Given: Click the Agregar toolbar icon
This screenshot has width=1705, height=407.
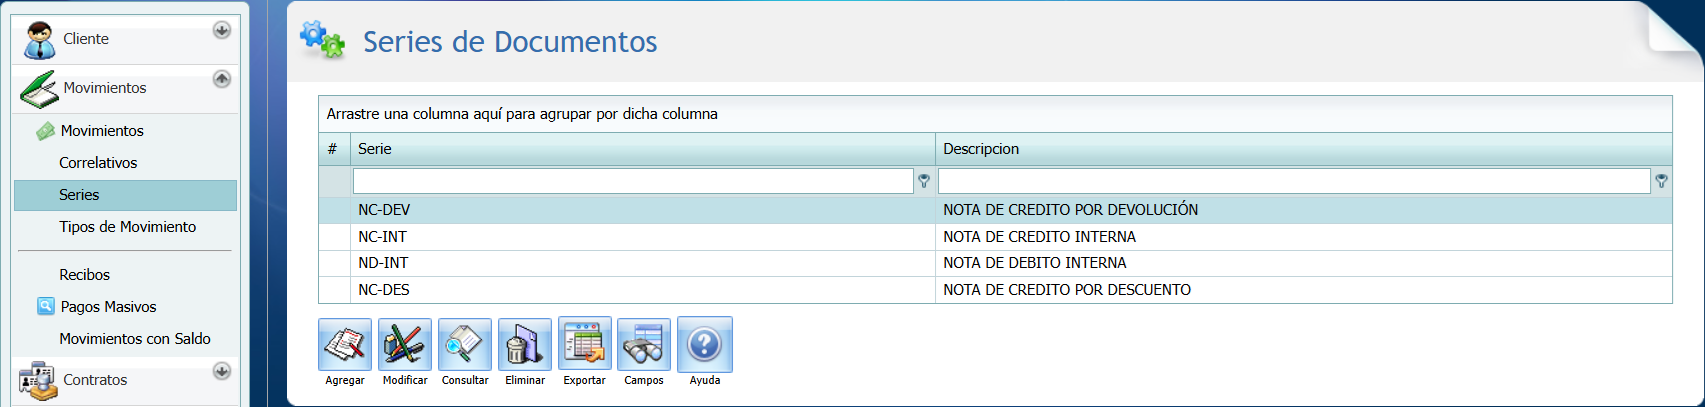Looking at the screenshot, I should coord(345,344).
